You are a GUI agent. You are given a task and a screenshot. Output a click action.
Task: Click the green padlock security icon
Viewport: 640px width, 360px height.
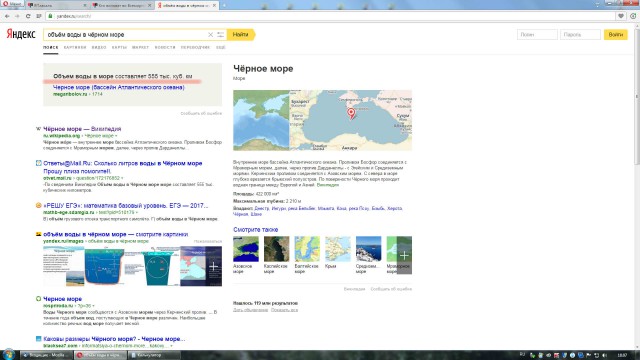[x=50, y=16]
